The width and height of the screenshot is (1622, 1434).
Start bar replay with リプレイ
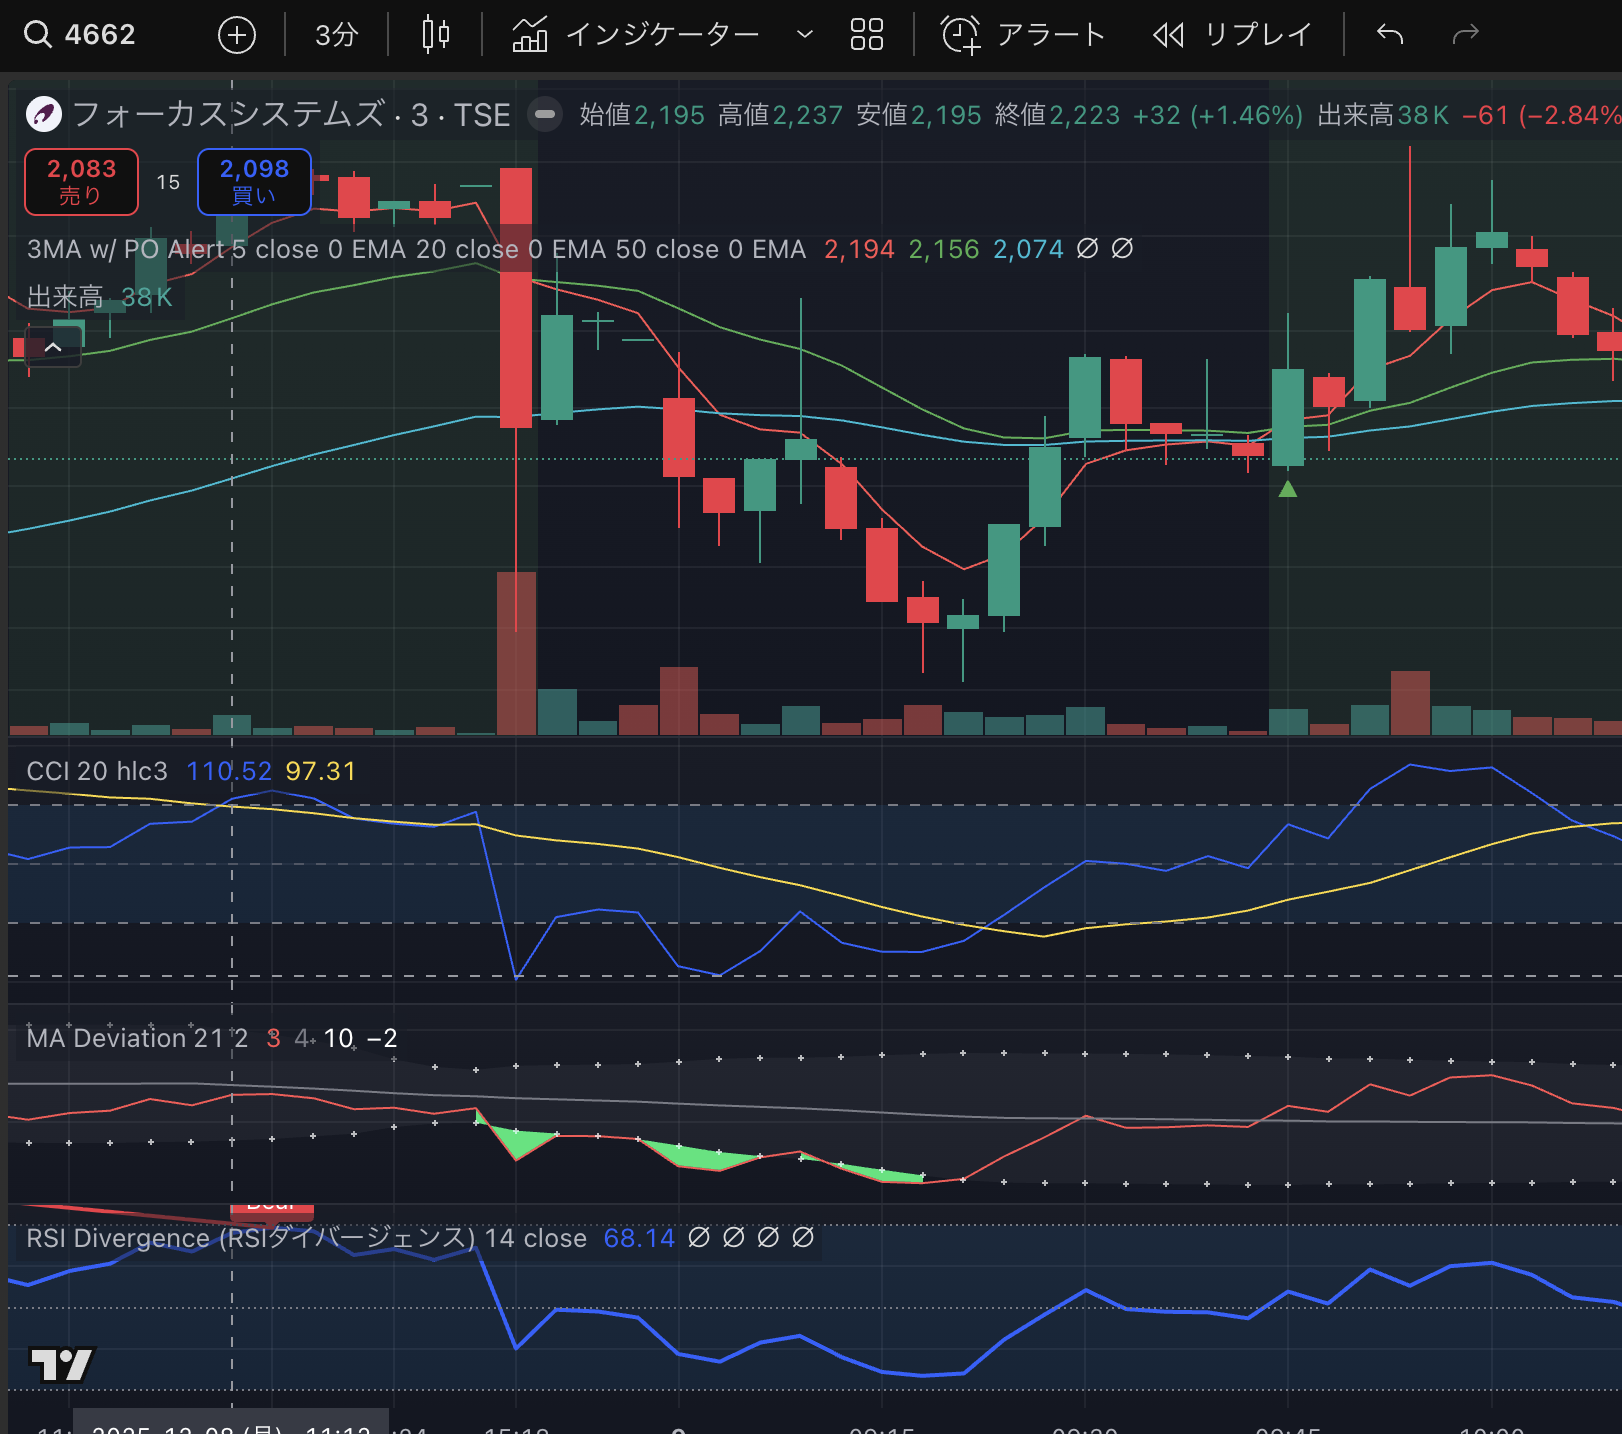pos(1232,35)
